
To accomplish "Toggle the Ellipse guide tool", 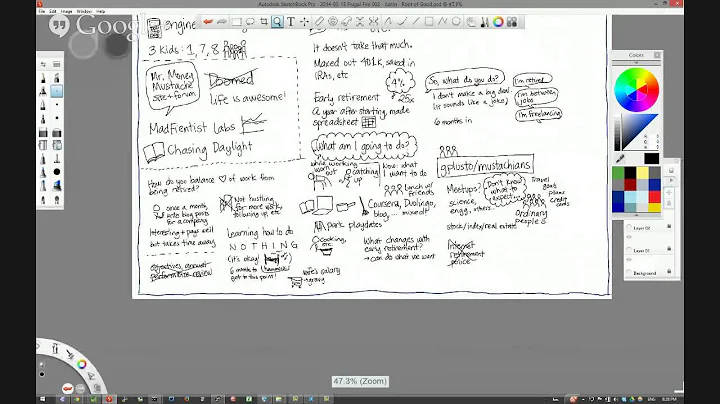I will point(333,22).
